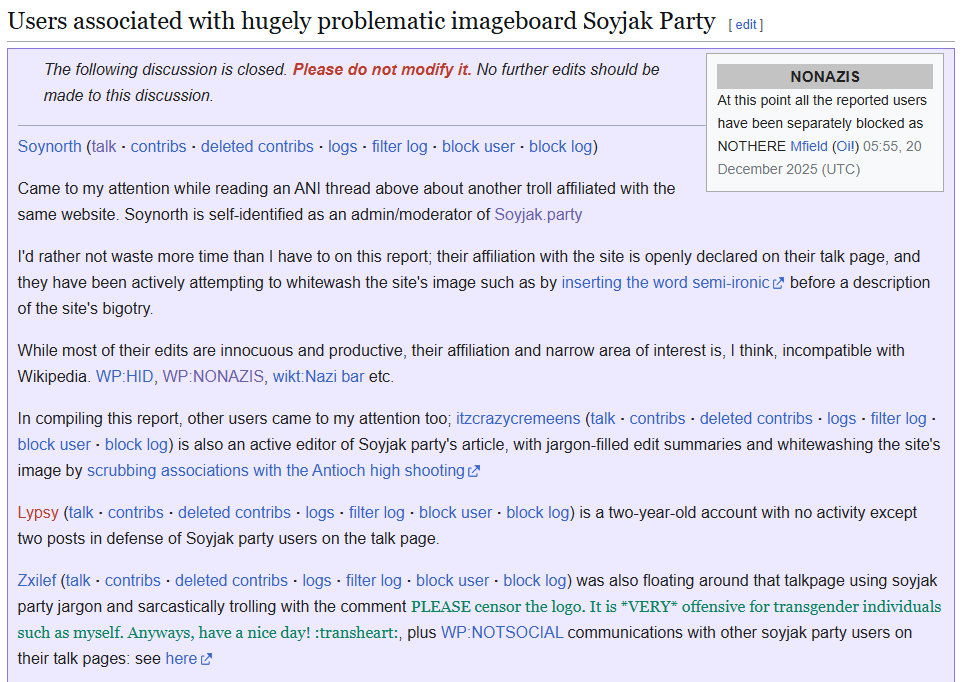Viewport: 961px width, 682px height.
Task: Open 'inserting the word semi-ironic' external link
Action: click(665, 282)
